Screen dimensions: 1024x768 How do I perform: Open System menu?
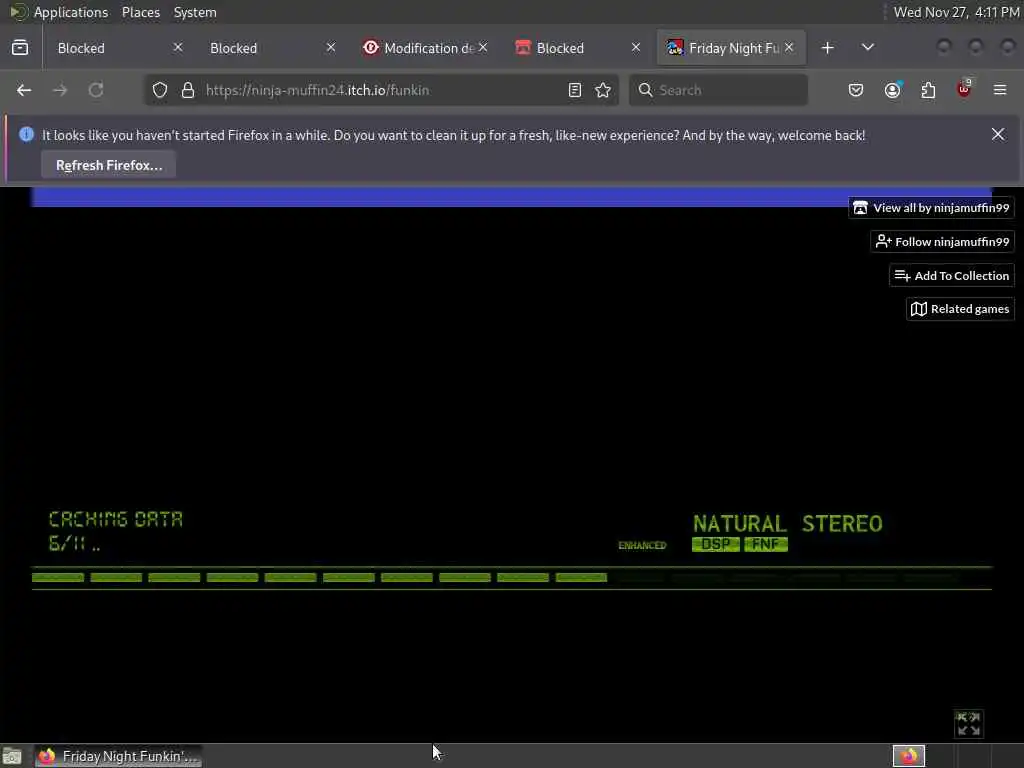click(195, 12)
